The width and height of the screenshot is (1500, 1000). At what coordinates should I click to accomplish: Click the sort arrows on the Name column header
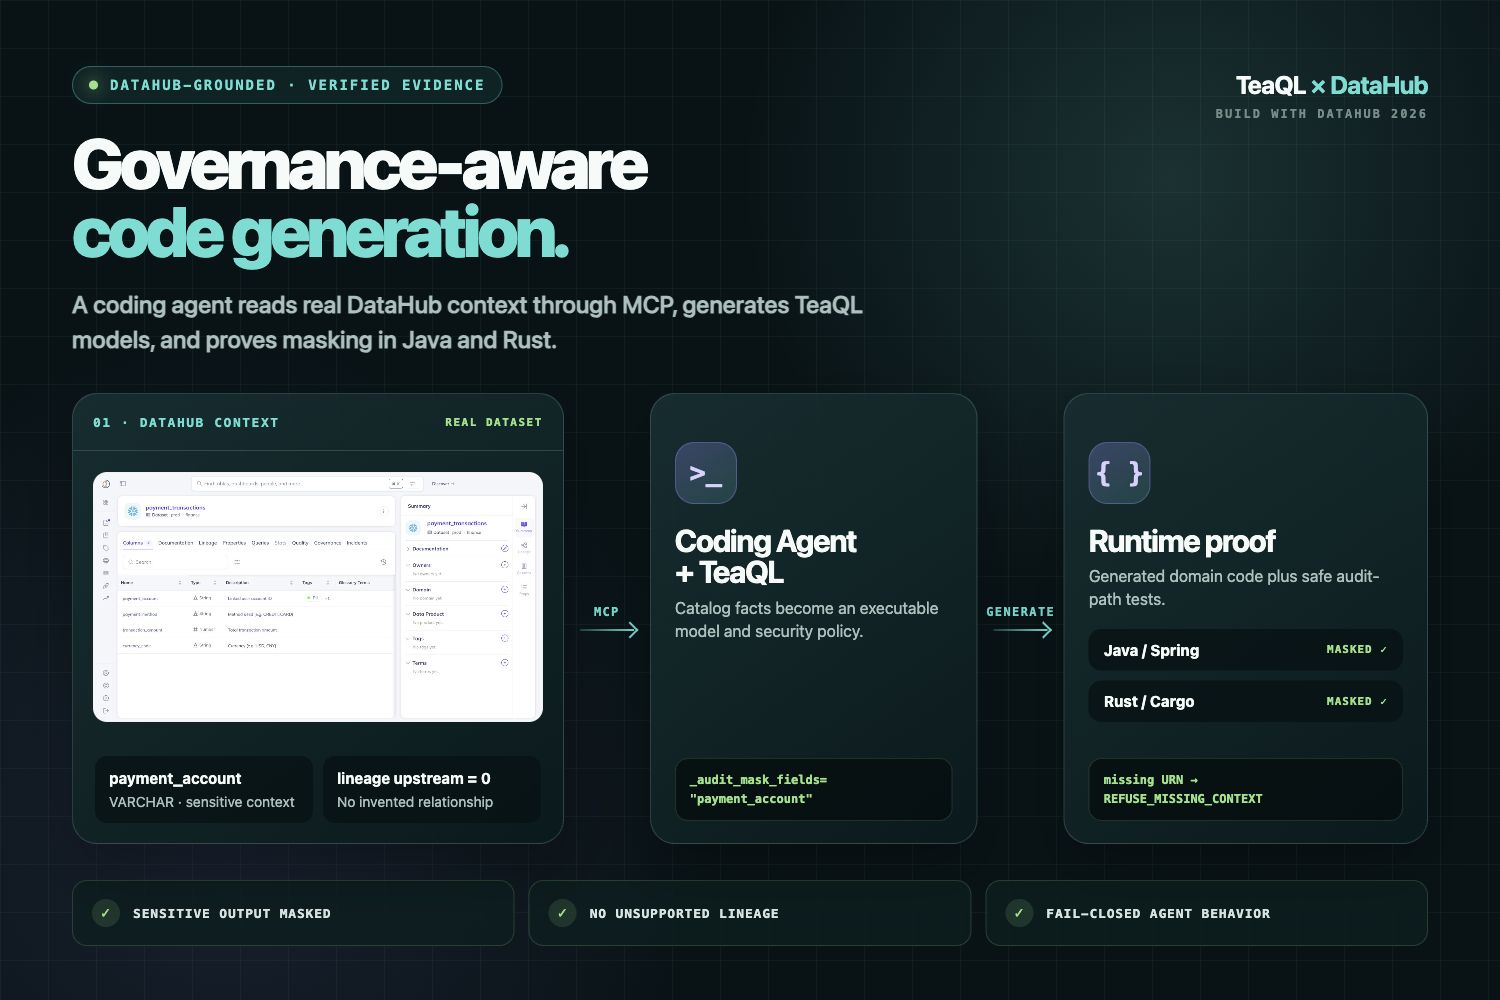(x=180, y=583)
